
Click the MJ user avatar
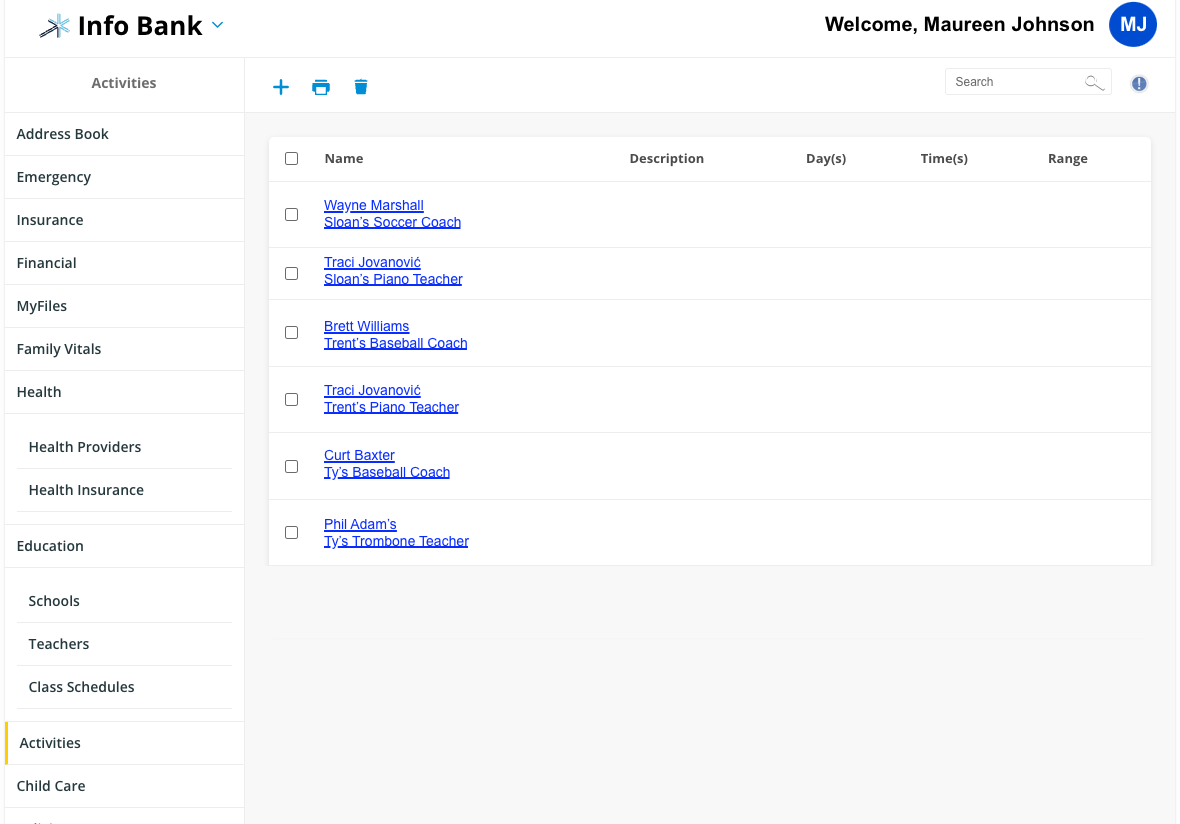[1133, 25]
